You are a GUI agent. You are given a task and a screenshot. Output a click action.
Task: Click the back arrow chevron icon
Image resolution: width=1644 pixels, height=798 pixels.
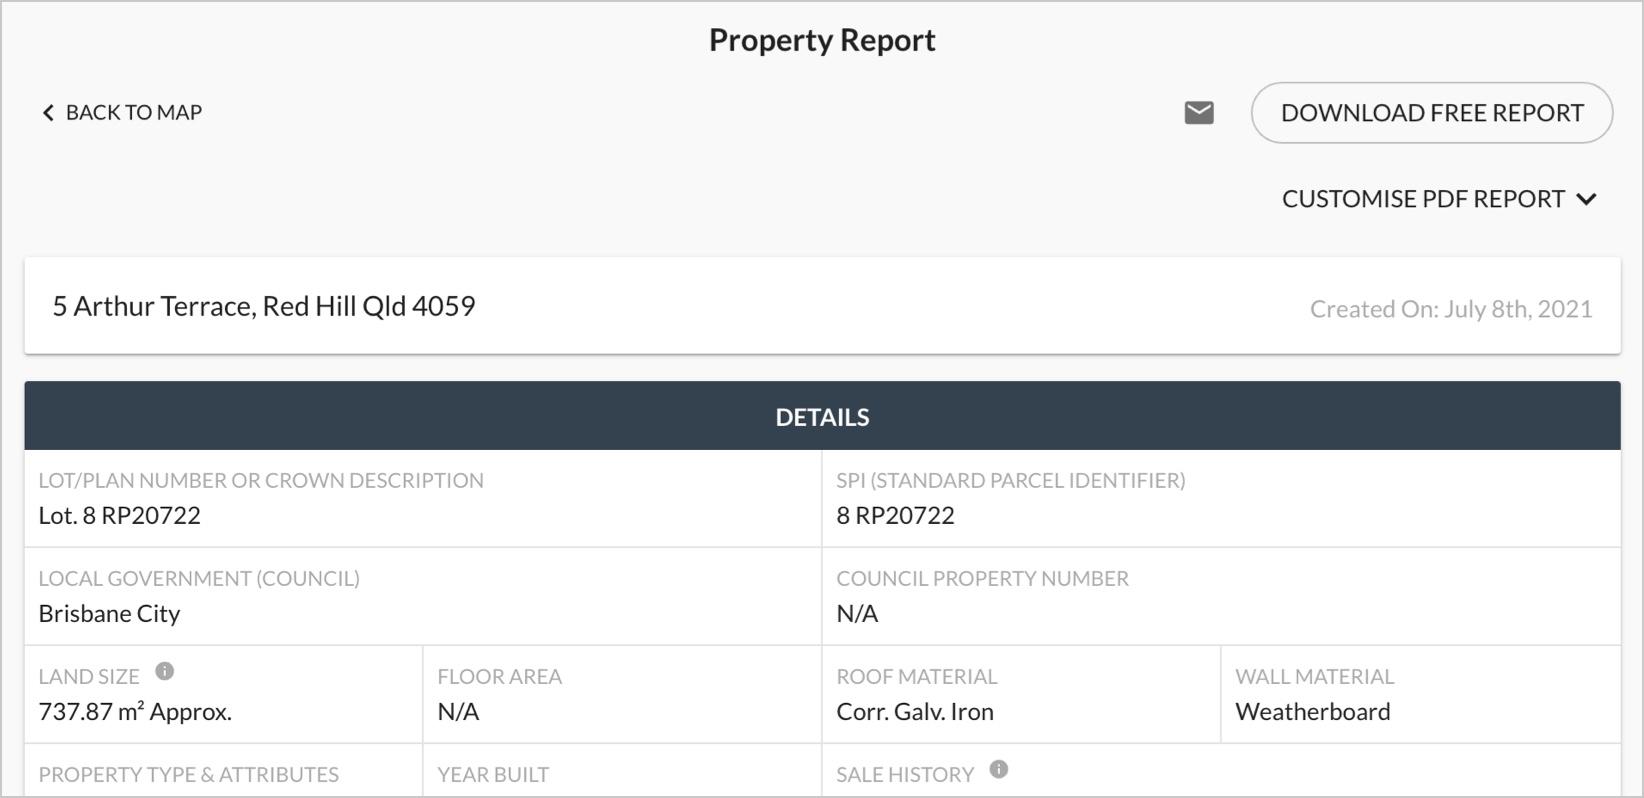(47, 113)
